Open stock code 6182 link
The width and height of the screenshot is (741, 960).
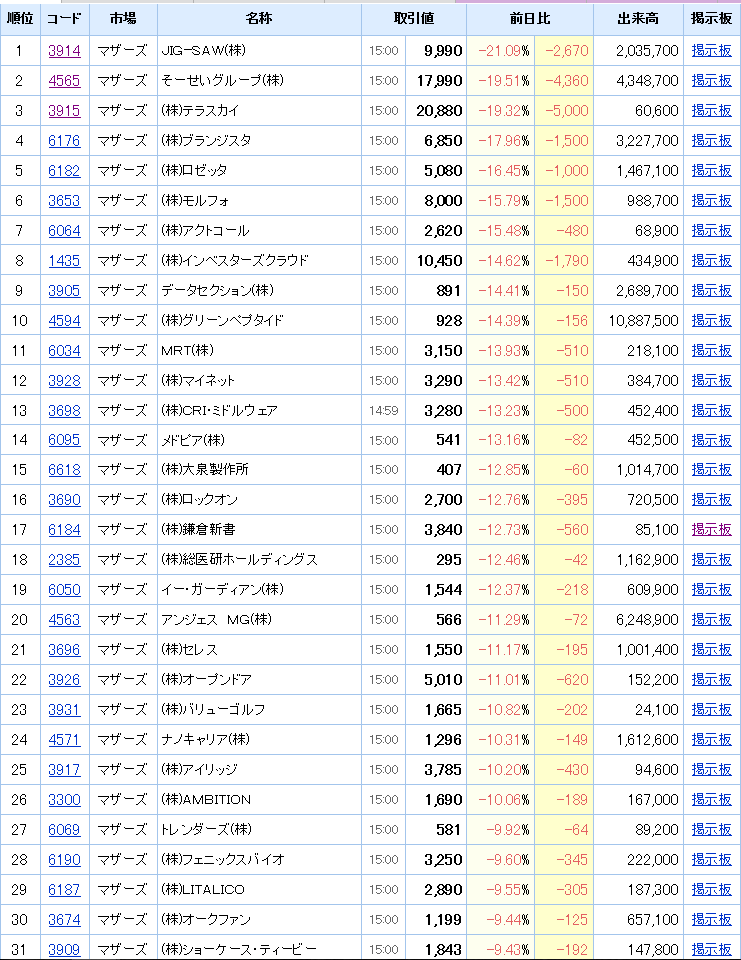tap(64, 171)
